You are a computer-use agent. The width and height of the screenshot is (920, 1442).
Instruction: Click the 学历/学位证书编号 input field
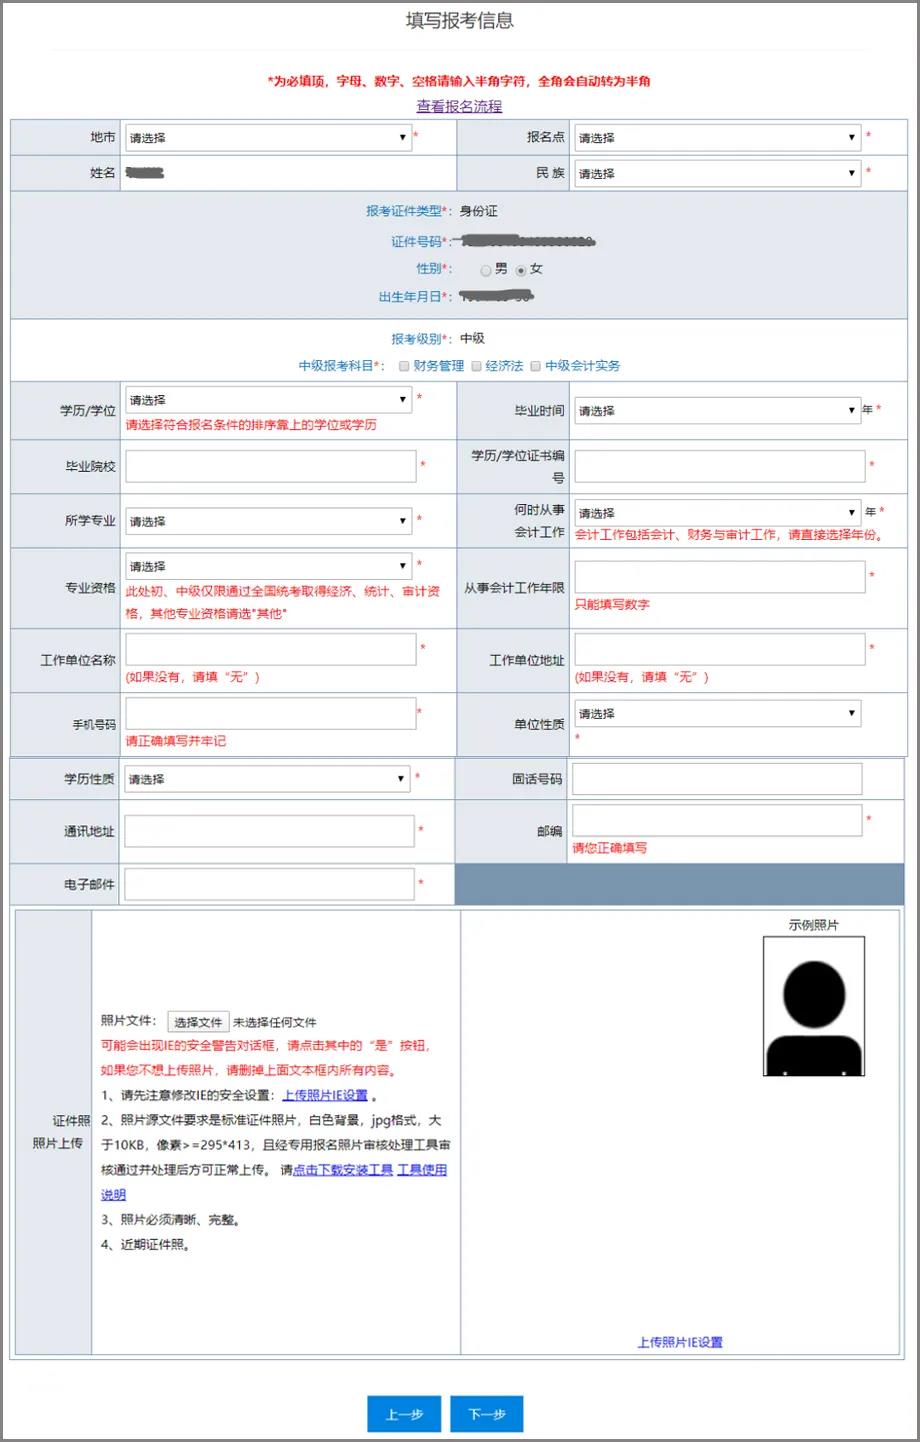(719, 466)
